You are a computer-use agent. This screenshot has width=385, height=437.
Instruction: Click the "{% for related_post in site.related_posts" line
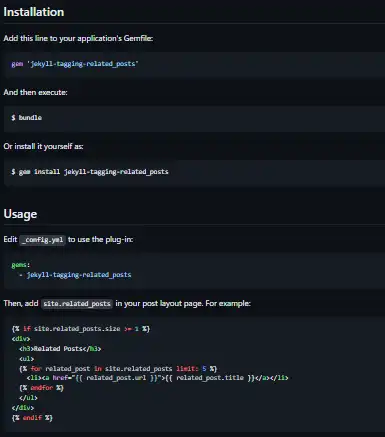tap(118, 369)
